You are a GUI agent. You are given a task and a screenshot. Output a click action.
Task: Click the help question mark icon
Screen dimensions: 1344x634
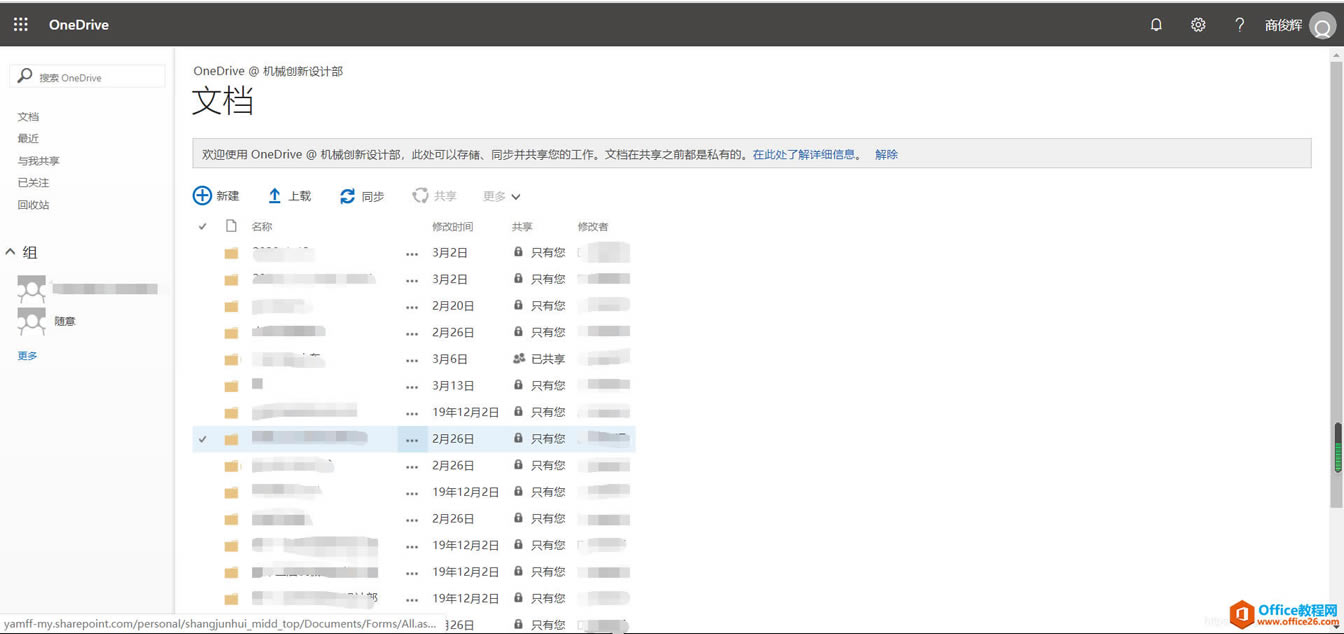[x=1239, y=25]
